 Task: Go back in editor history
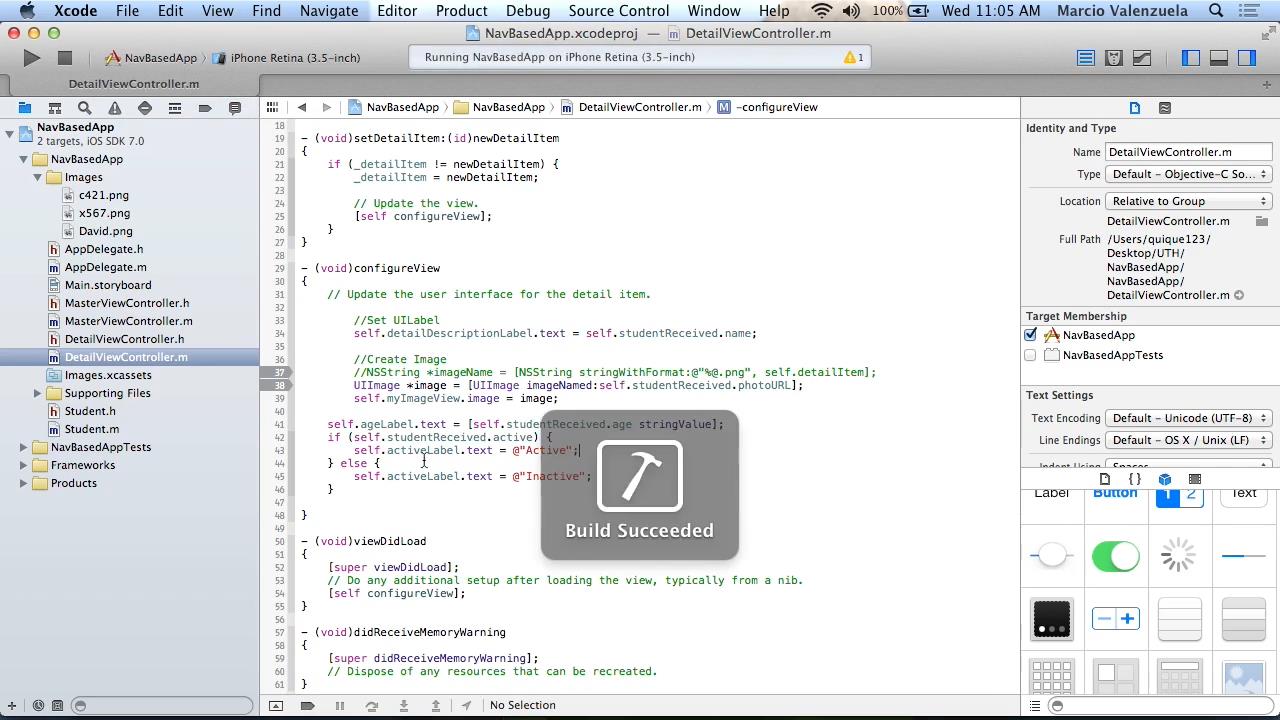point(301,107)
